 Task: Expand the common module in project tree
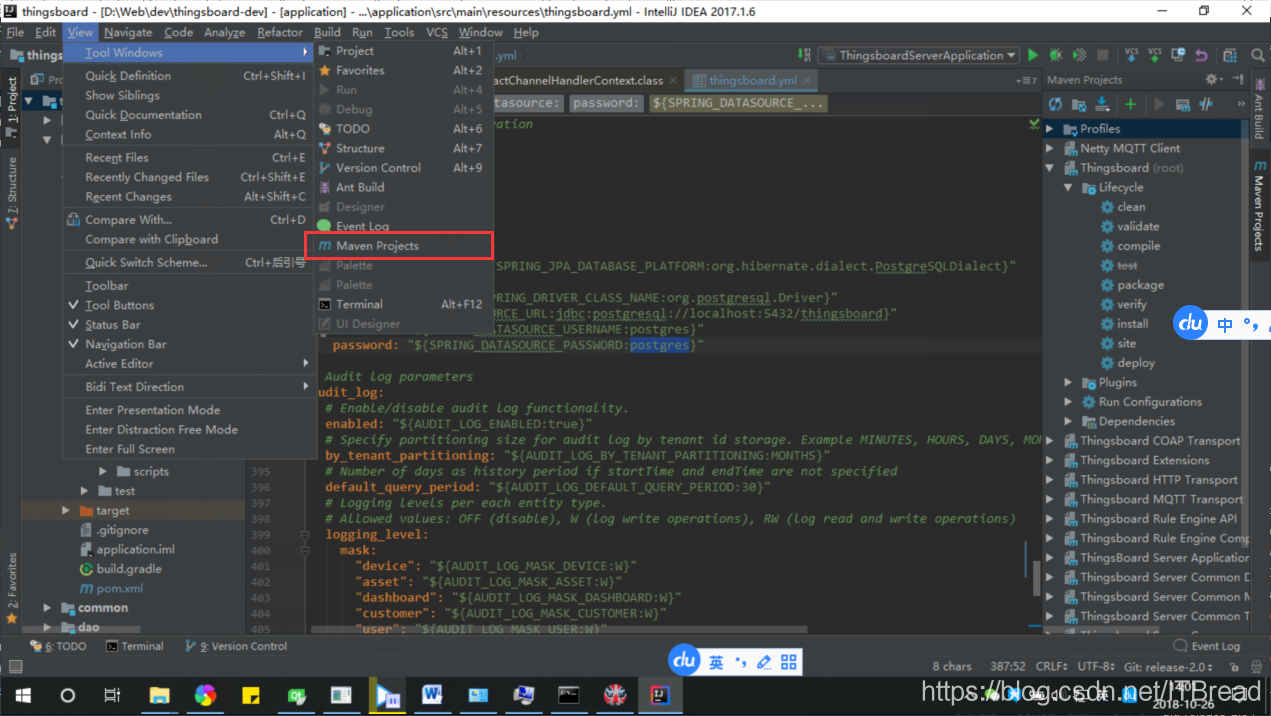point(47,607)
